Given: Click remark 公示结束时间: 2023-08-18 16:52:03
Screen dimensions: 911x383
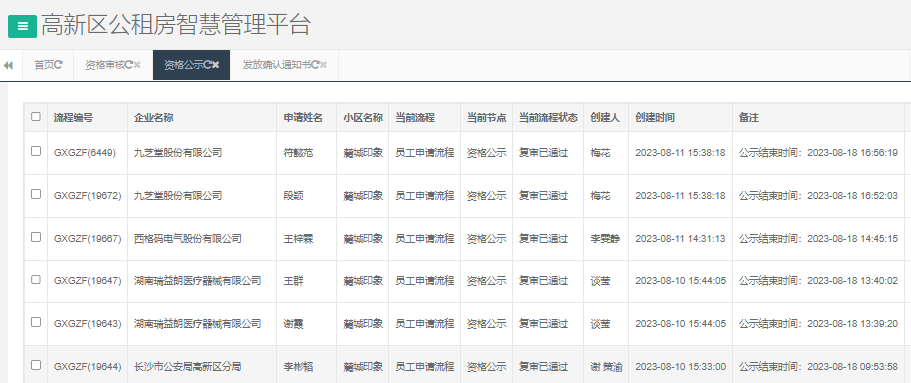Looking at the screenshot, I should click(x=818, y=196).
